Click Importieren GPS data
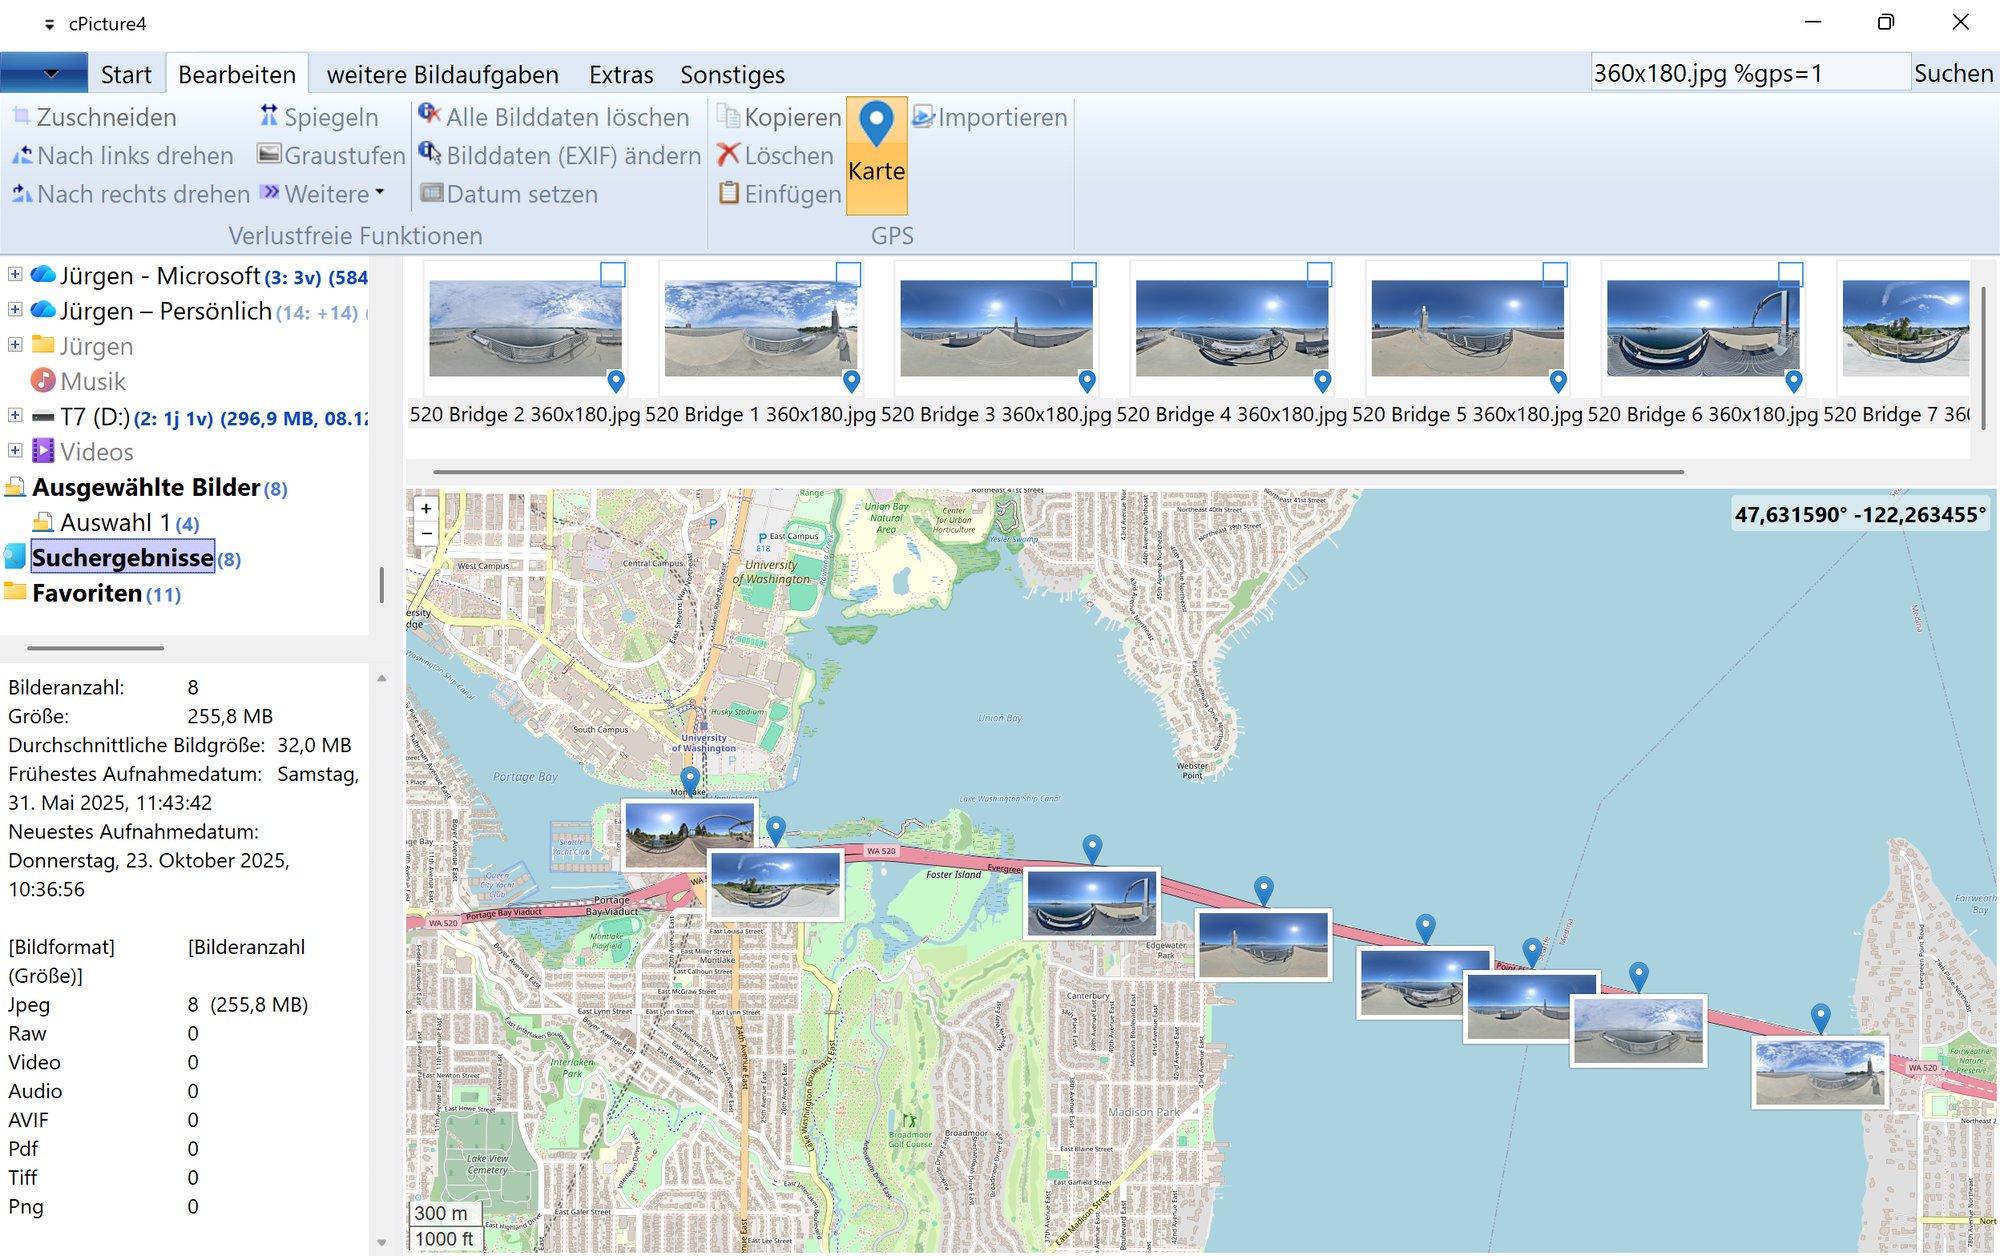This screenshot has width=2000, height=1256. coord(990,117)
